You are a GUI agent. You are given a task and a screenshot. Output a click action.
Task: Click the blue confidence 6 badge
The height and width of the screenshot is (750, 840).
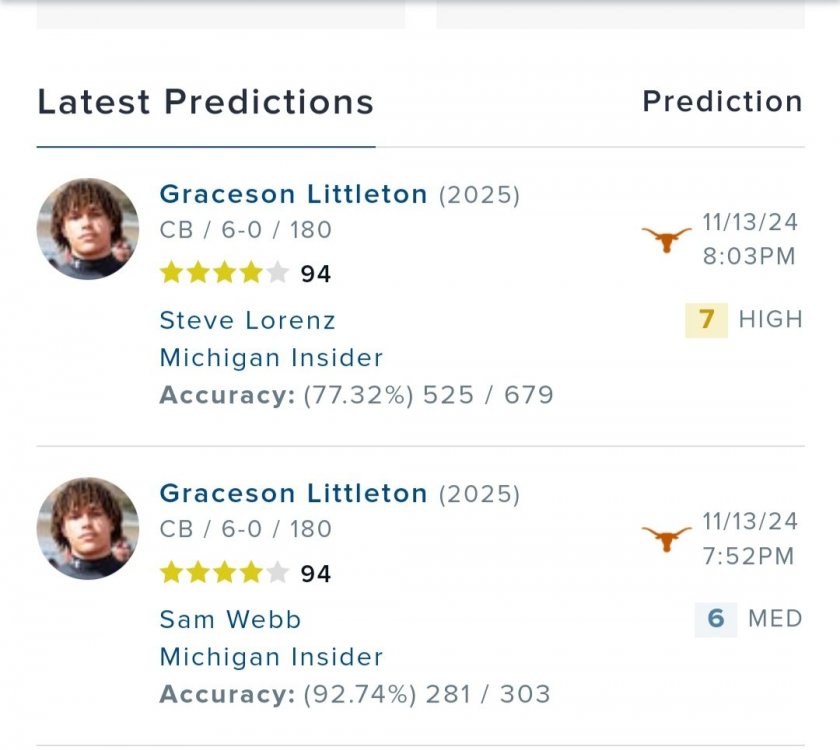(715, 619)
